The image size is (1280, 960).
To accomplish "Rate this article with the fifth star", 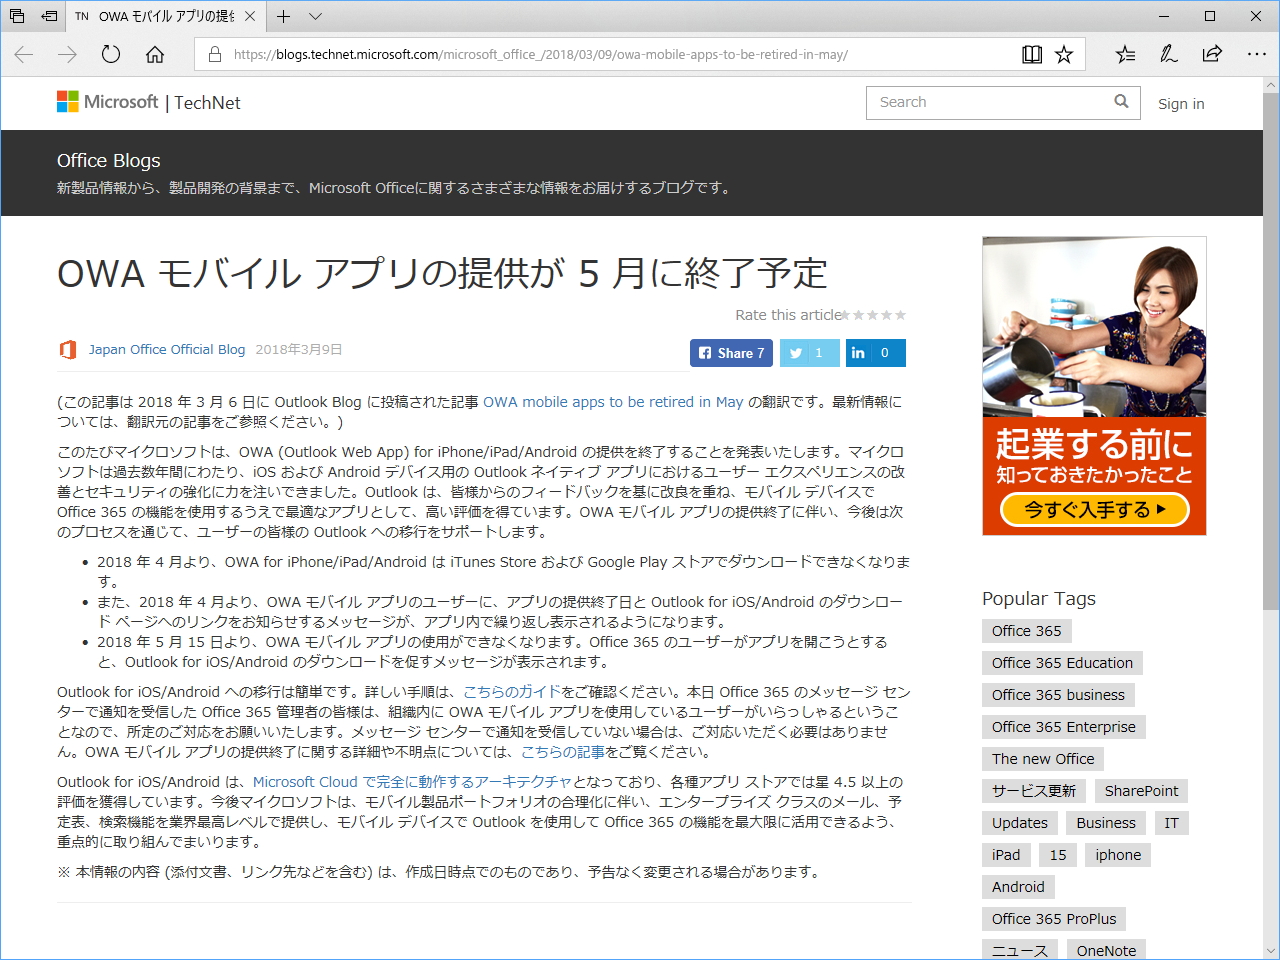I will [x=899, y=314].
